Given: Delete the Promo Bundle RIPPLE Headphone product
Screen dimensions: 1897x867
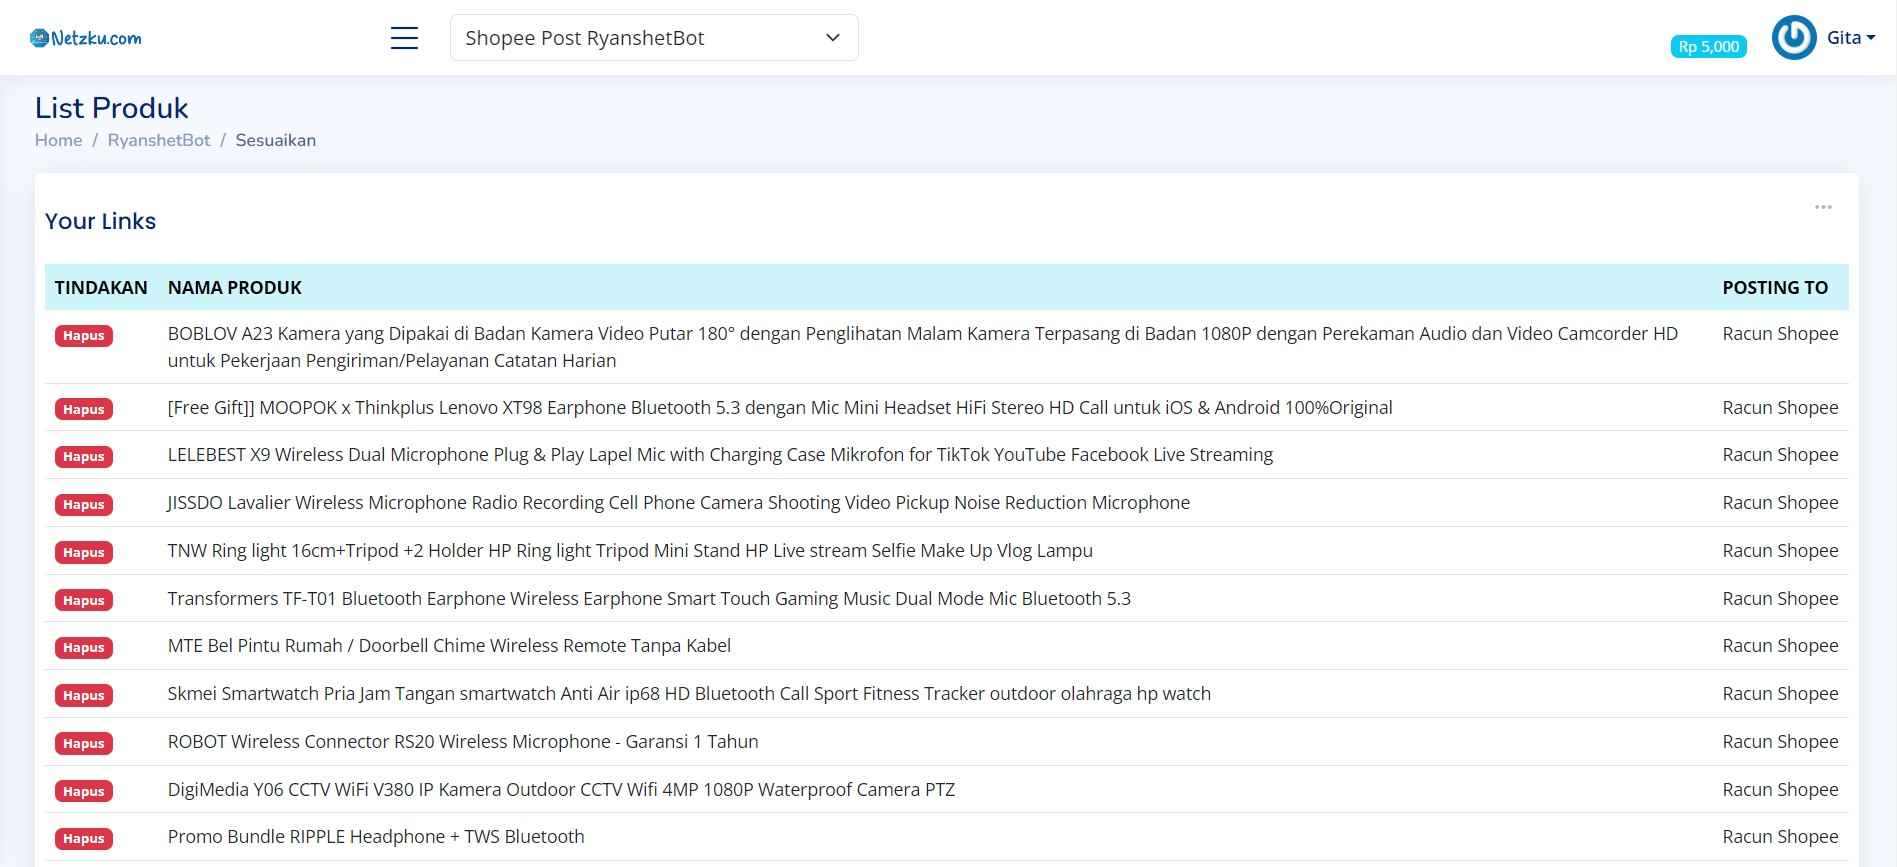Looking at the screenshot, I should [x=84, y=838].
